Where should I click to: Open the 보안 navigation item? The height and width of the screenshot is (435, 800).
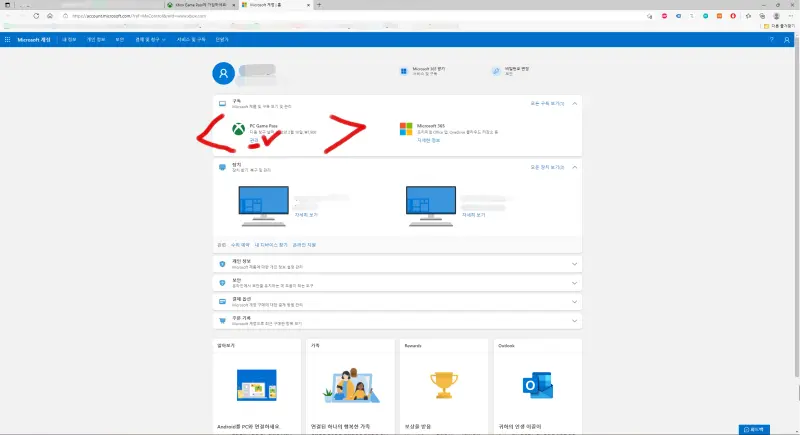(119, 39)
